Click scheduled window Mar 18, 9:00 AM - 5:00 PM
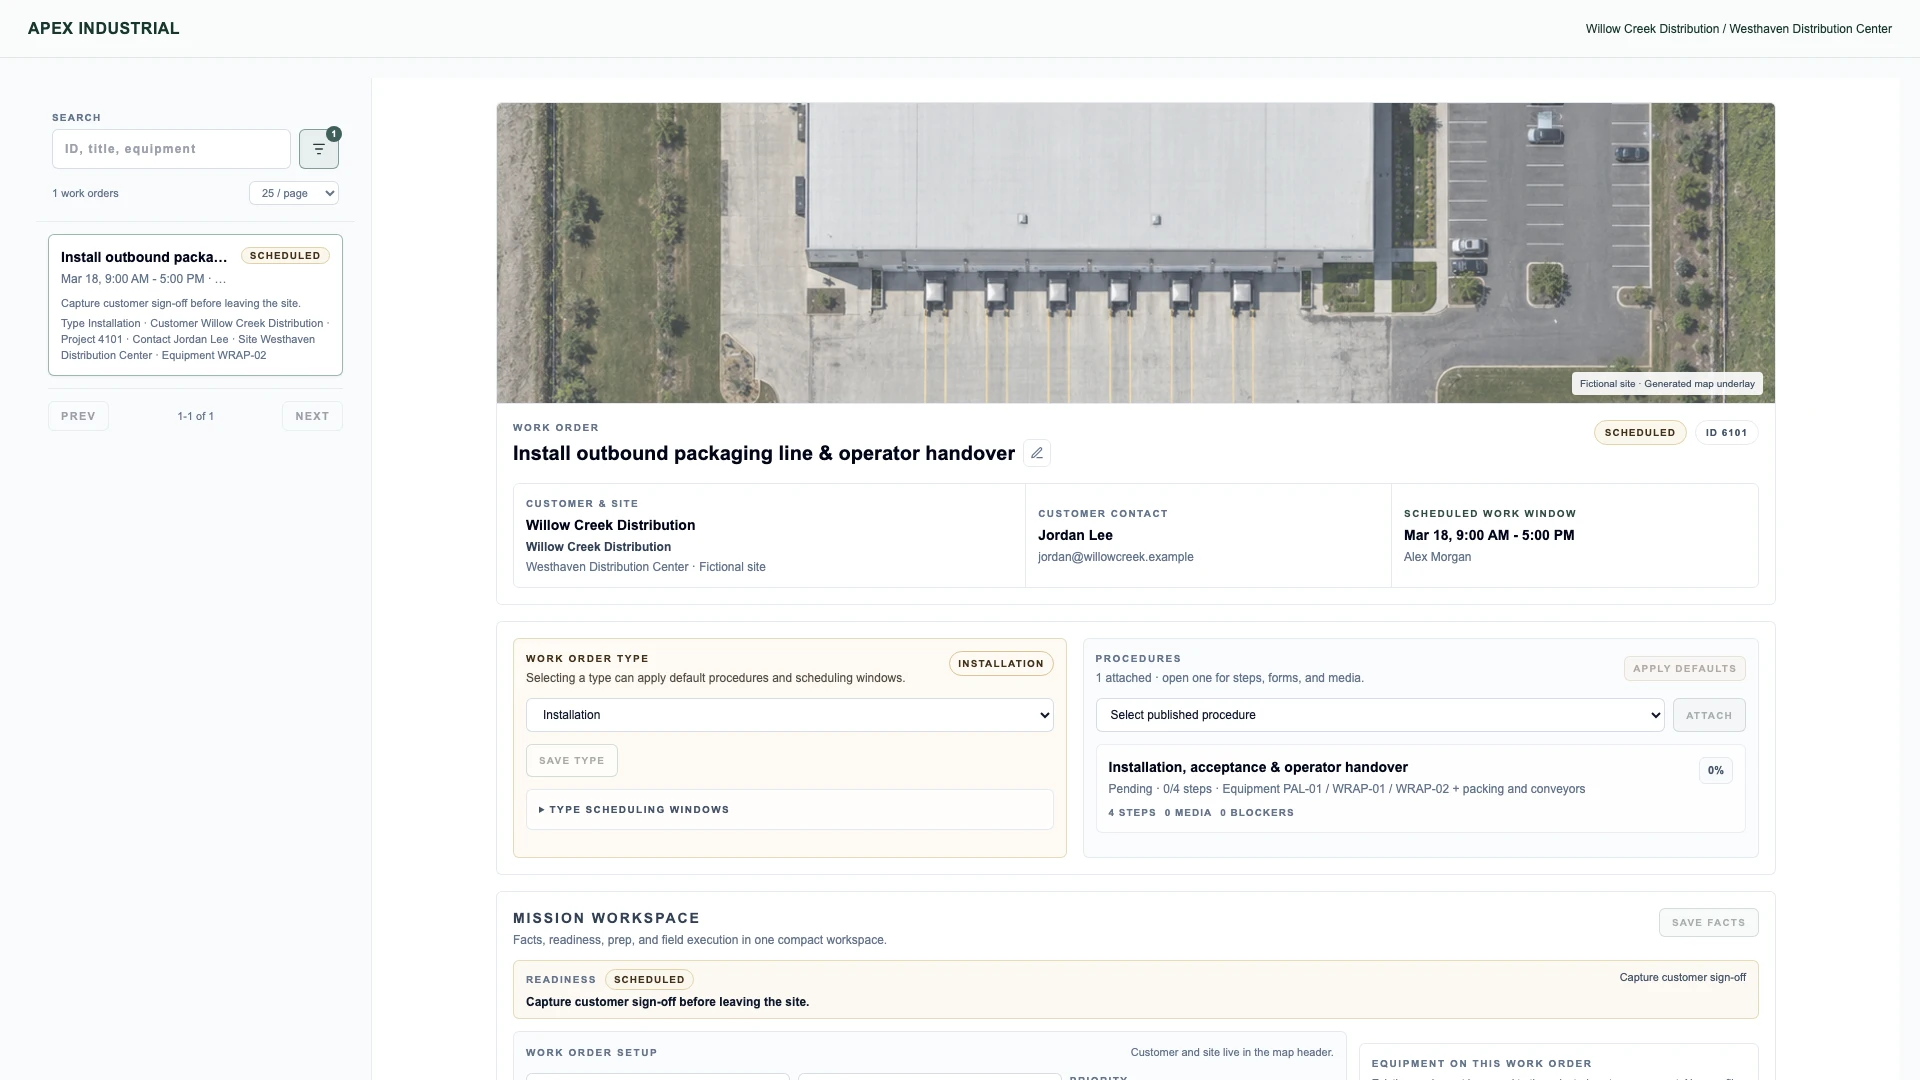This screenshot has height=1080, width=1920. tap(1489, 535)
